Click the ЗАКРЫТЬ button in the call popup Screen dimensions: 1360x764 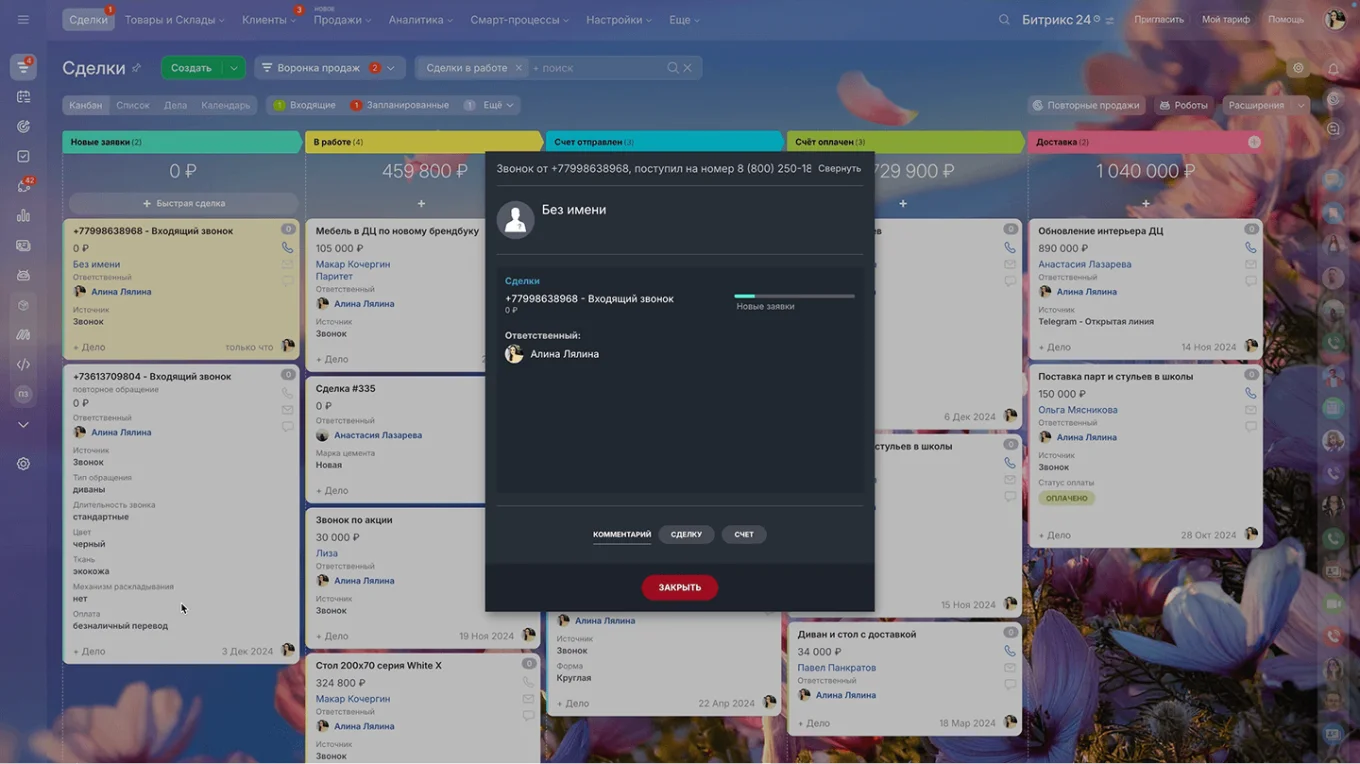[679, 587]
